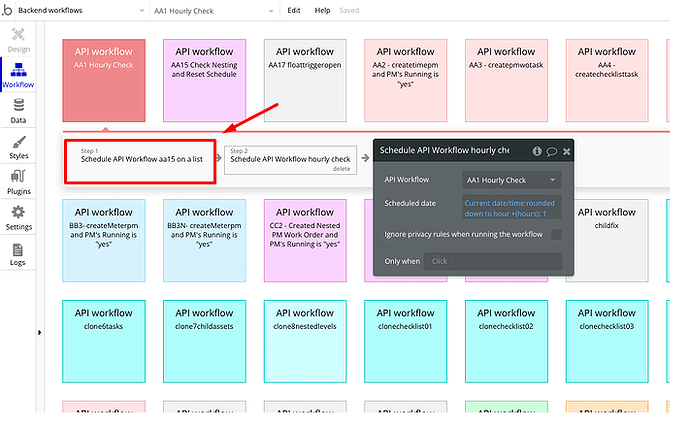Select the AA2 - createtimepm workflow card
Viewport: 690px width, 427px height.
[406, 80]
